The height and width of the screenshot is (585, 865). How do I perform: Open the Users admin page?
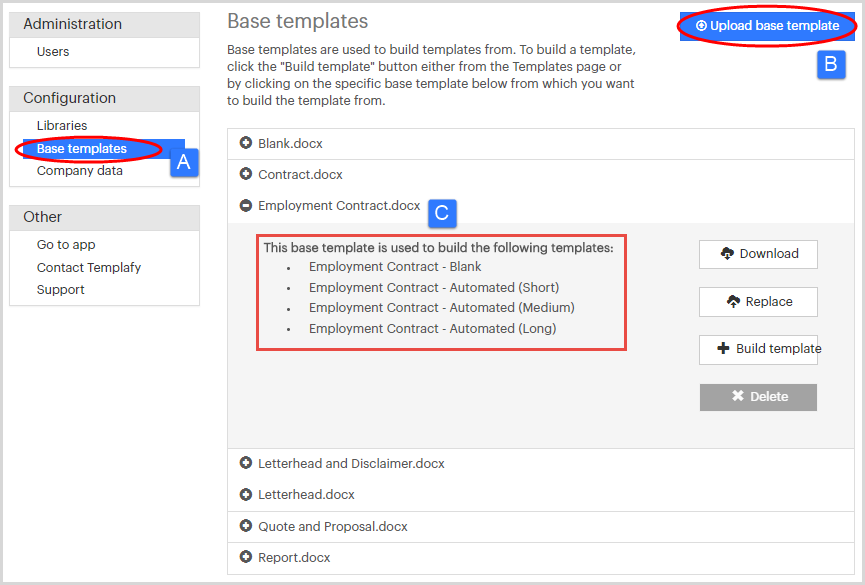(53, 52)
